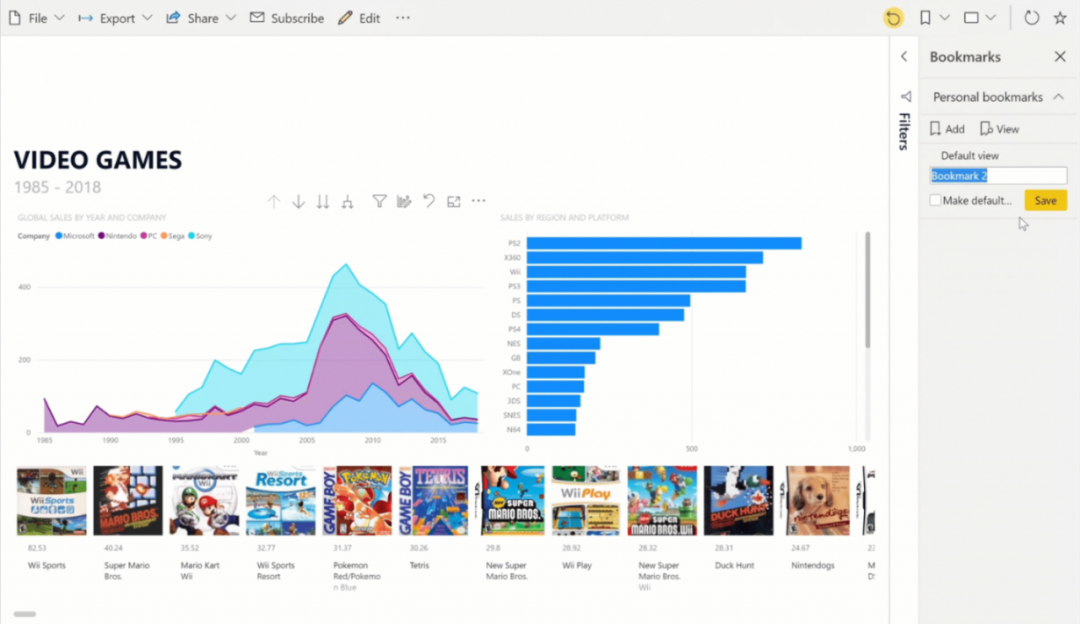Expand the View layout dropdown arrow

tap(990, 18)
